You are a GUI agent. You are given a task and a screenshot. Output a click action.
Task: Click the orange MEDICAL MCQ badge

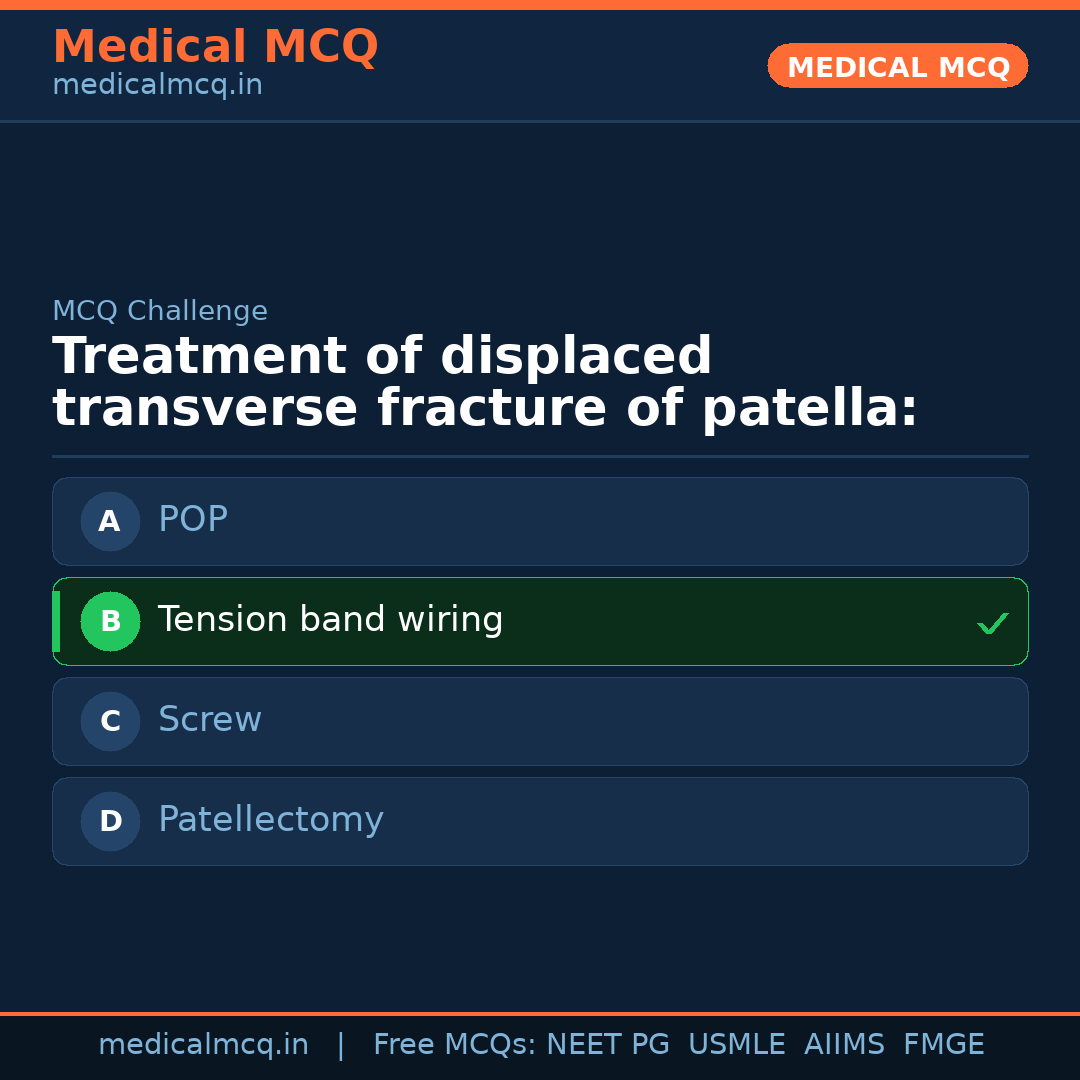(897, 66)
